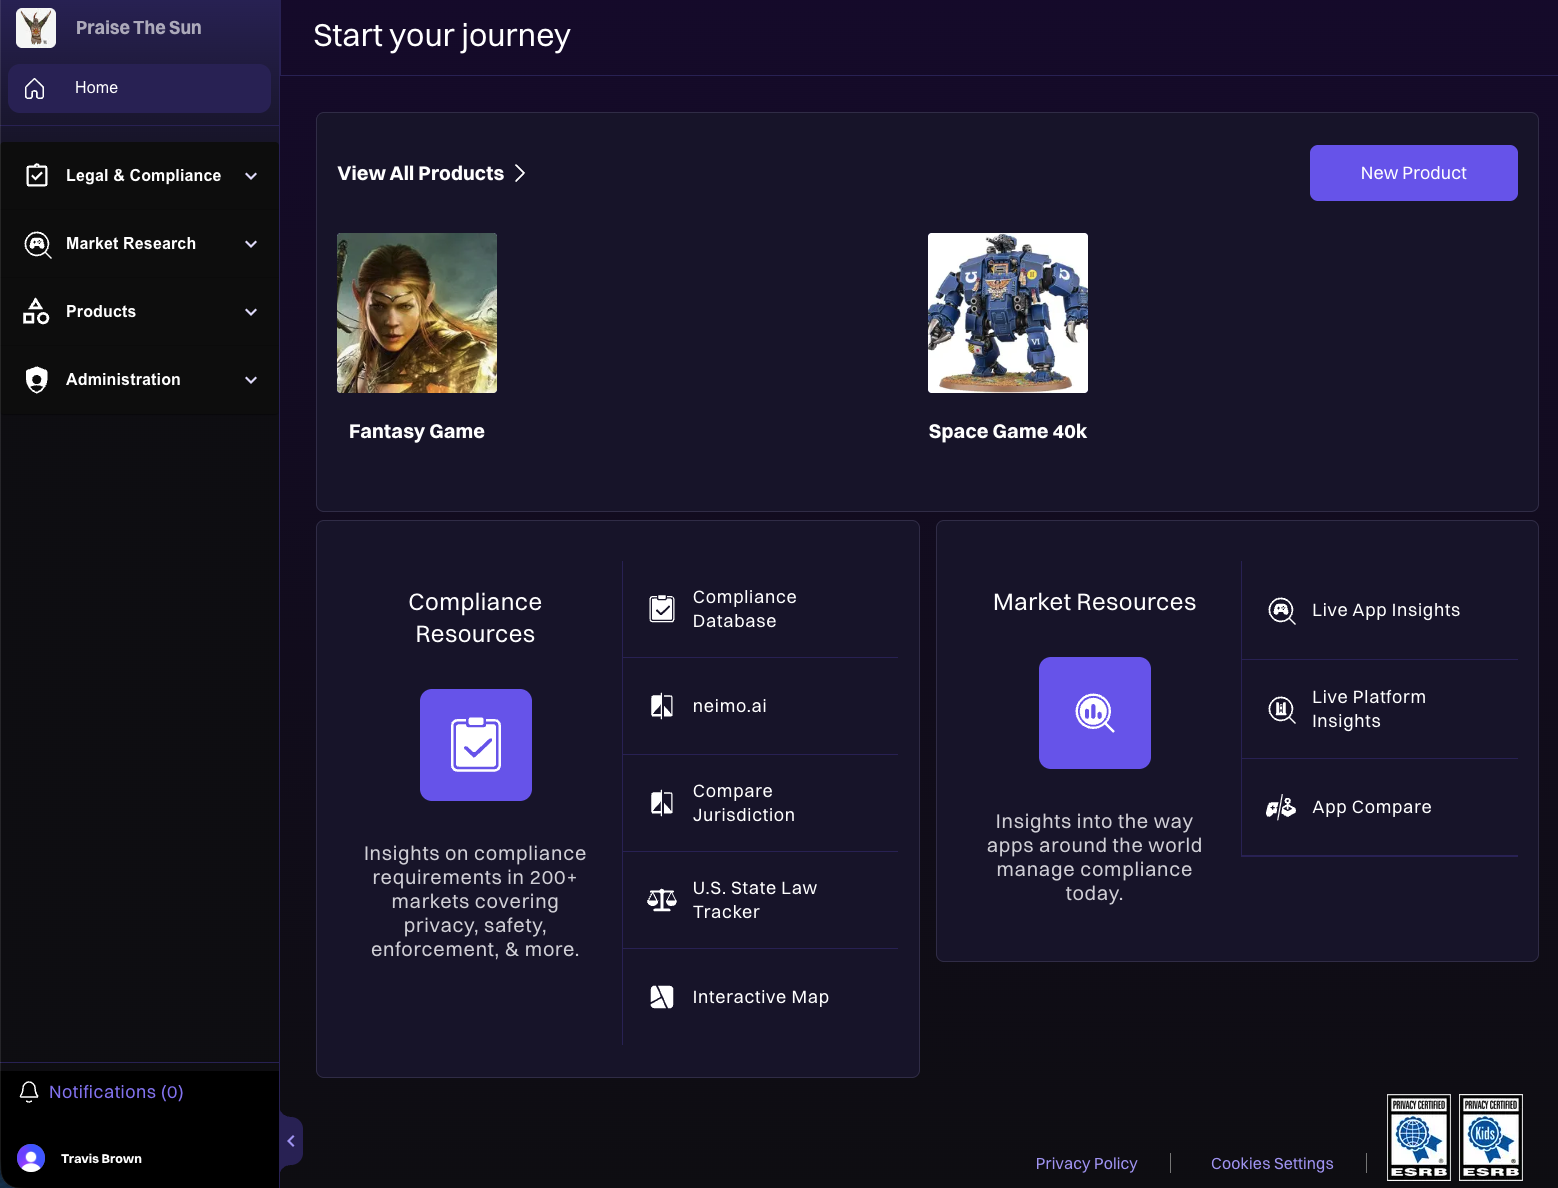Screen dimensions: 1558x1188
Task: Expand the Products section
Action: coord(140,311)
